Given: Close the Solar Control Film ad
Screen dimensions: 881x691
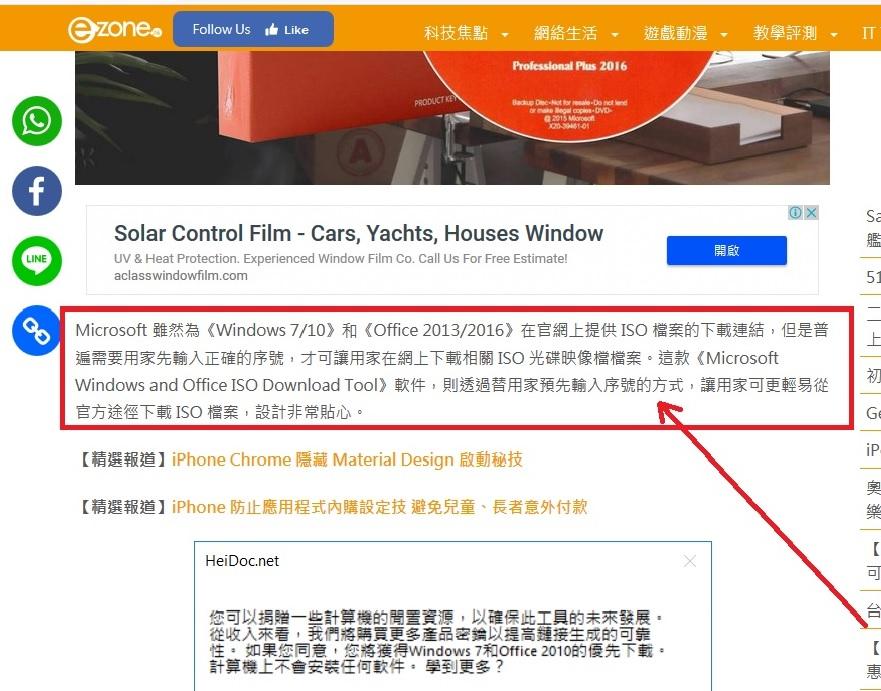Looking at the screenshot, I should click(x=811, y=213).
